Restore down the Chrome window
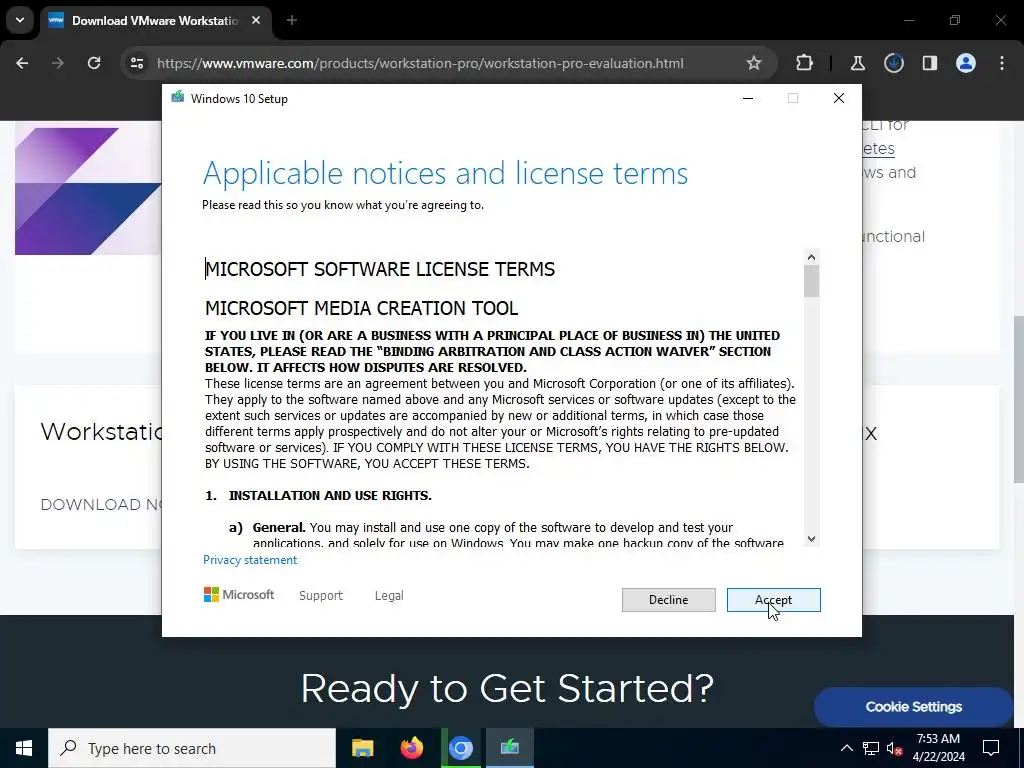The height and width of the screenshot is (768, 1024). [x=955, y=20]
